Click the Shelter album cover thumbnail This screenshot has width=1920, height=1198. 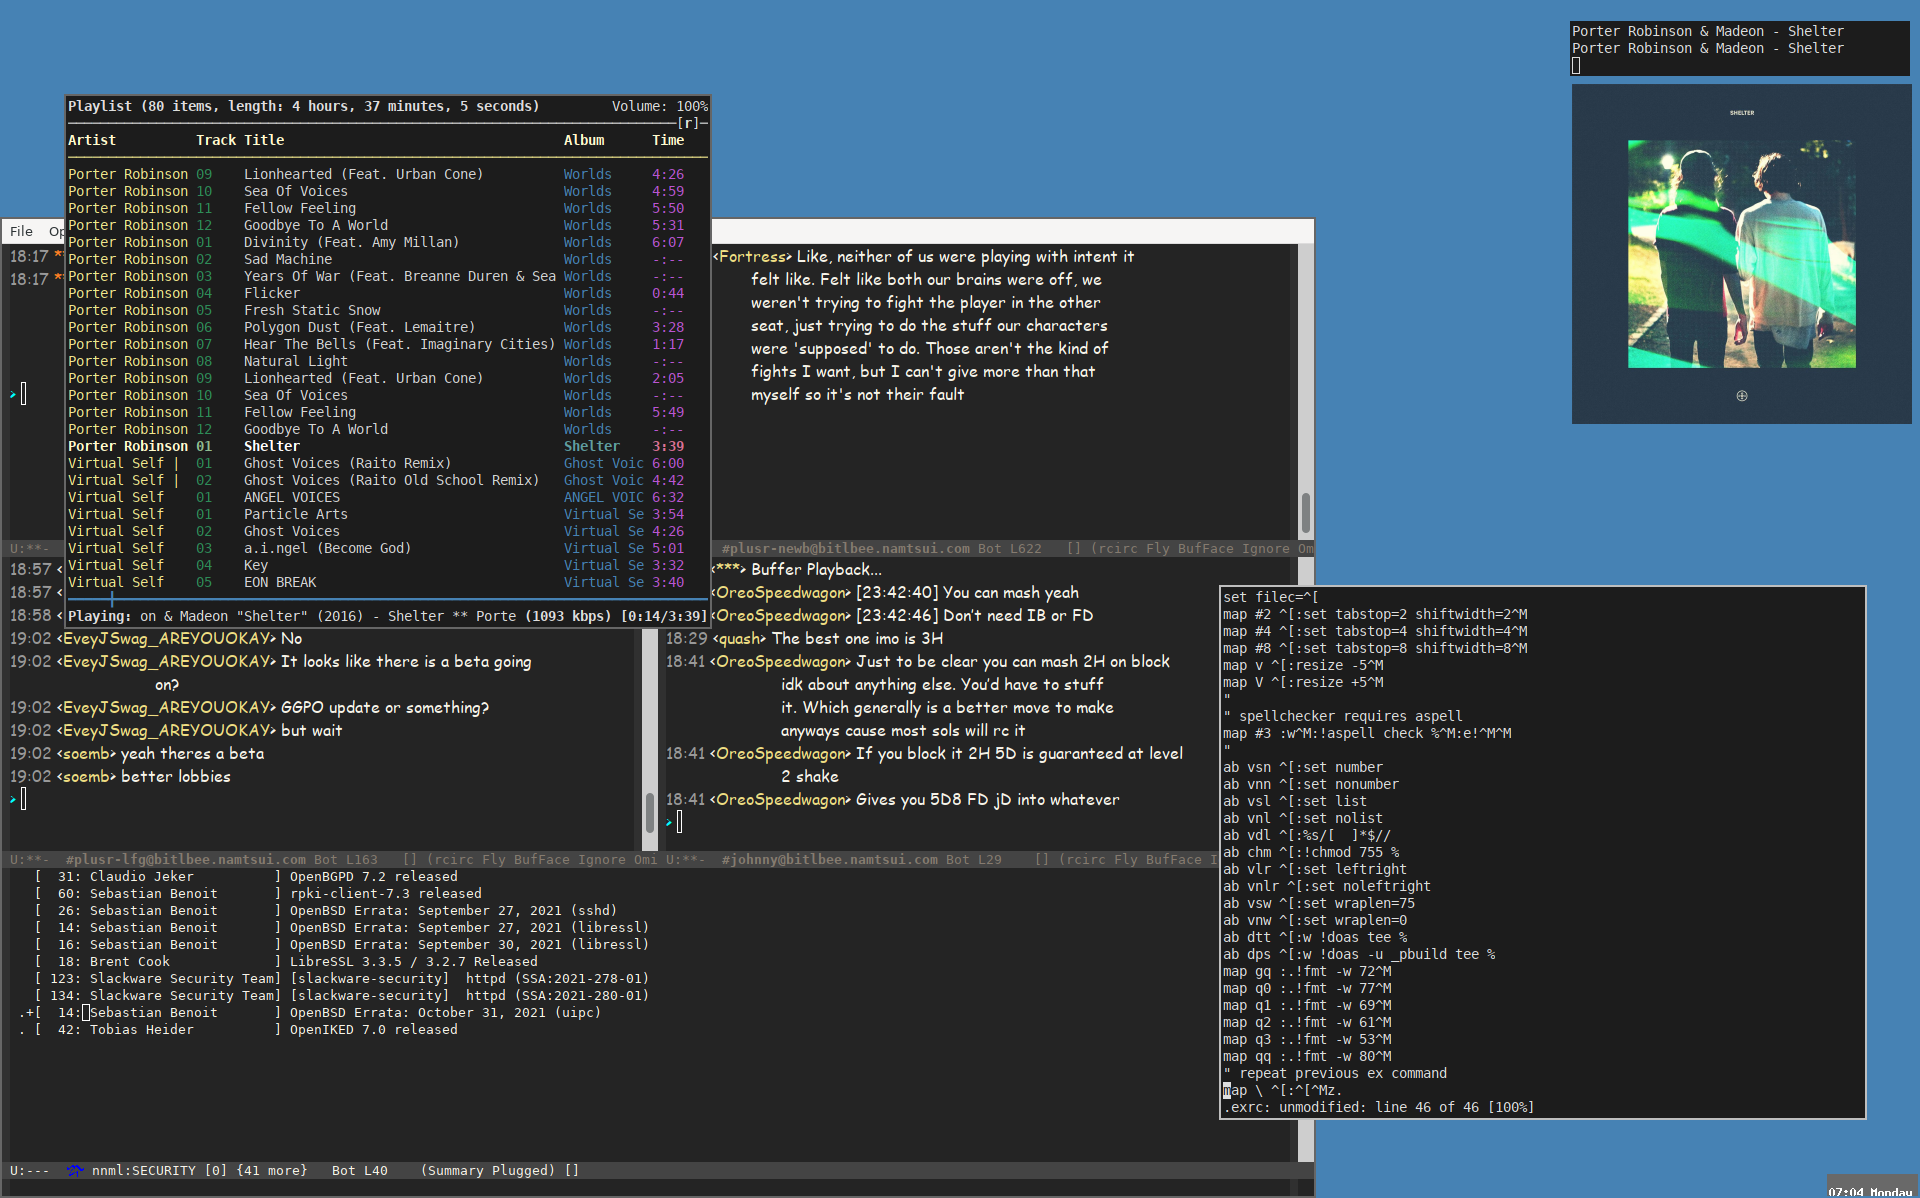1741,254
